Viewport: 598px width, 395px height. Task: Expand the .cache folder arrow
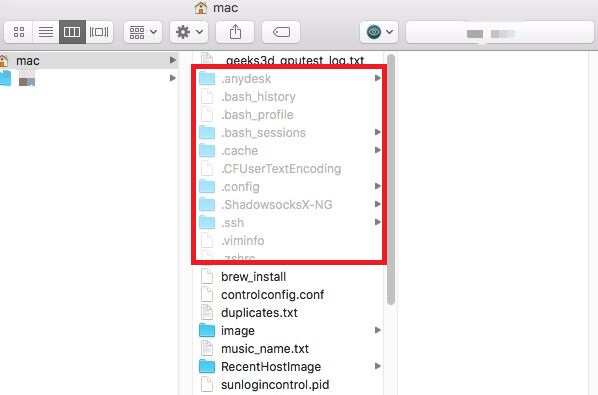pos(378,150)
